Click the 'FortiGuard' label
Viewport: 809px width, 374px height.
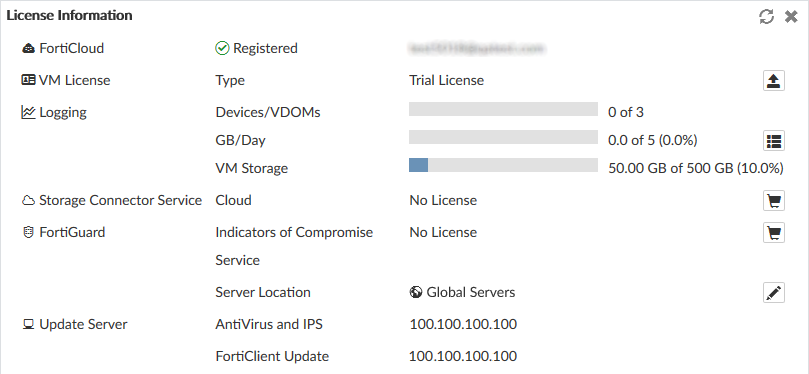coord(72,233)
